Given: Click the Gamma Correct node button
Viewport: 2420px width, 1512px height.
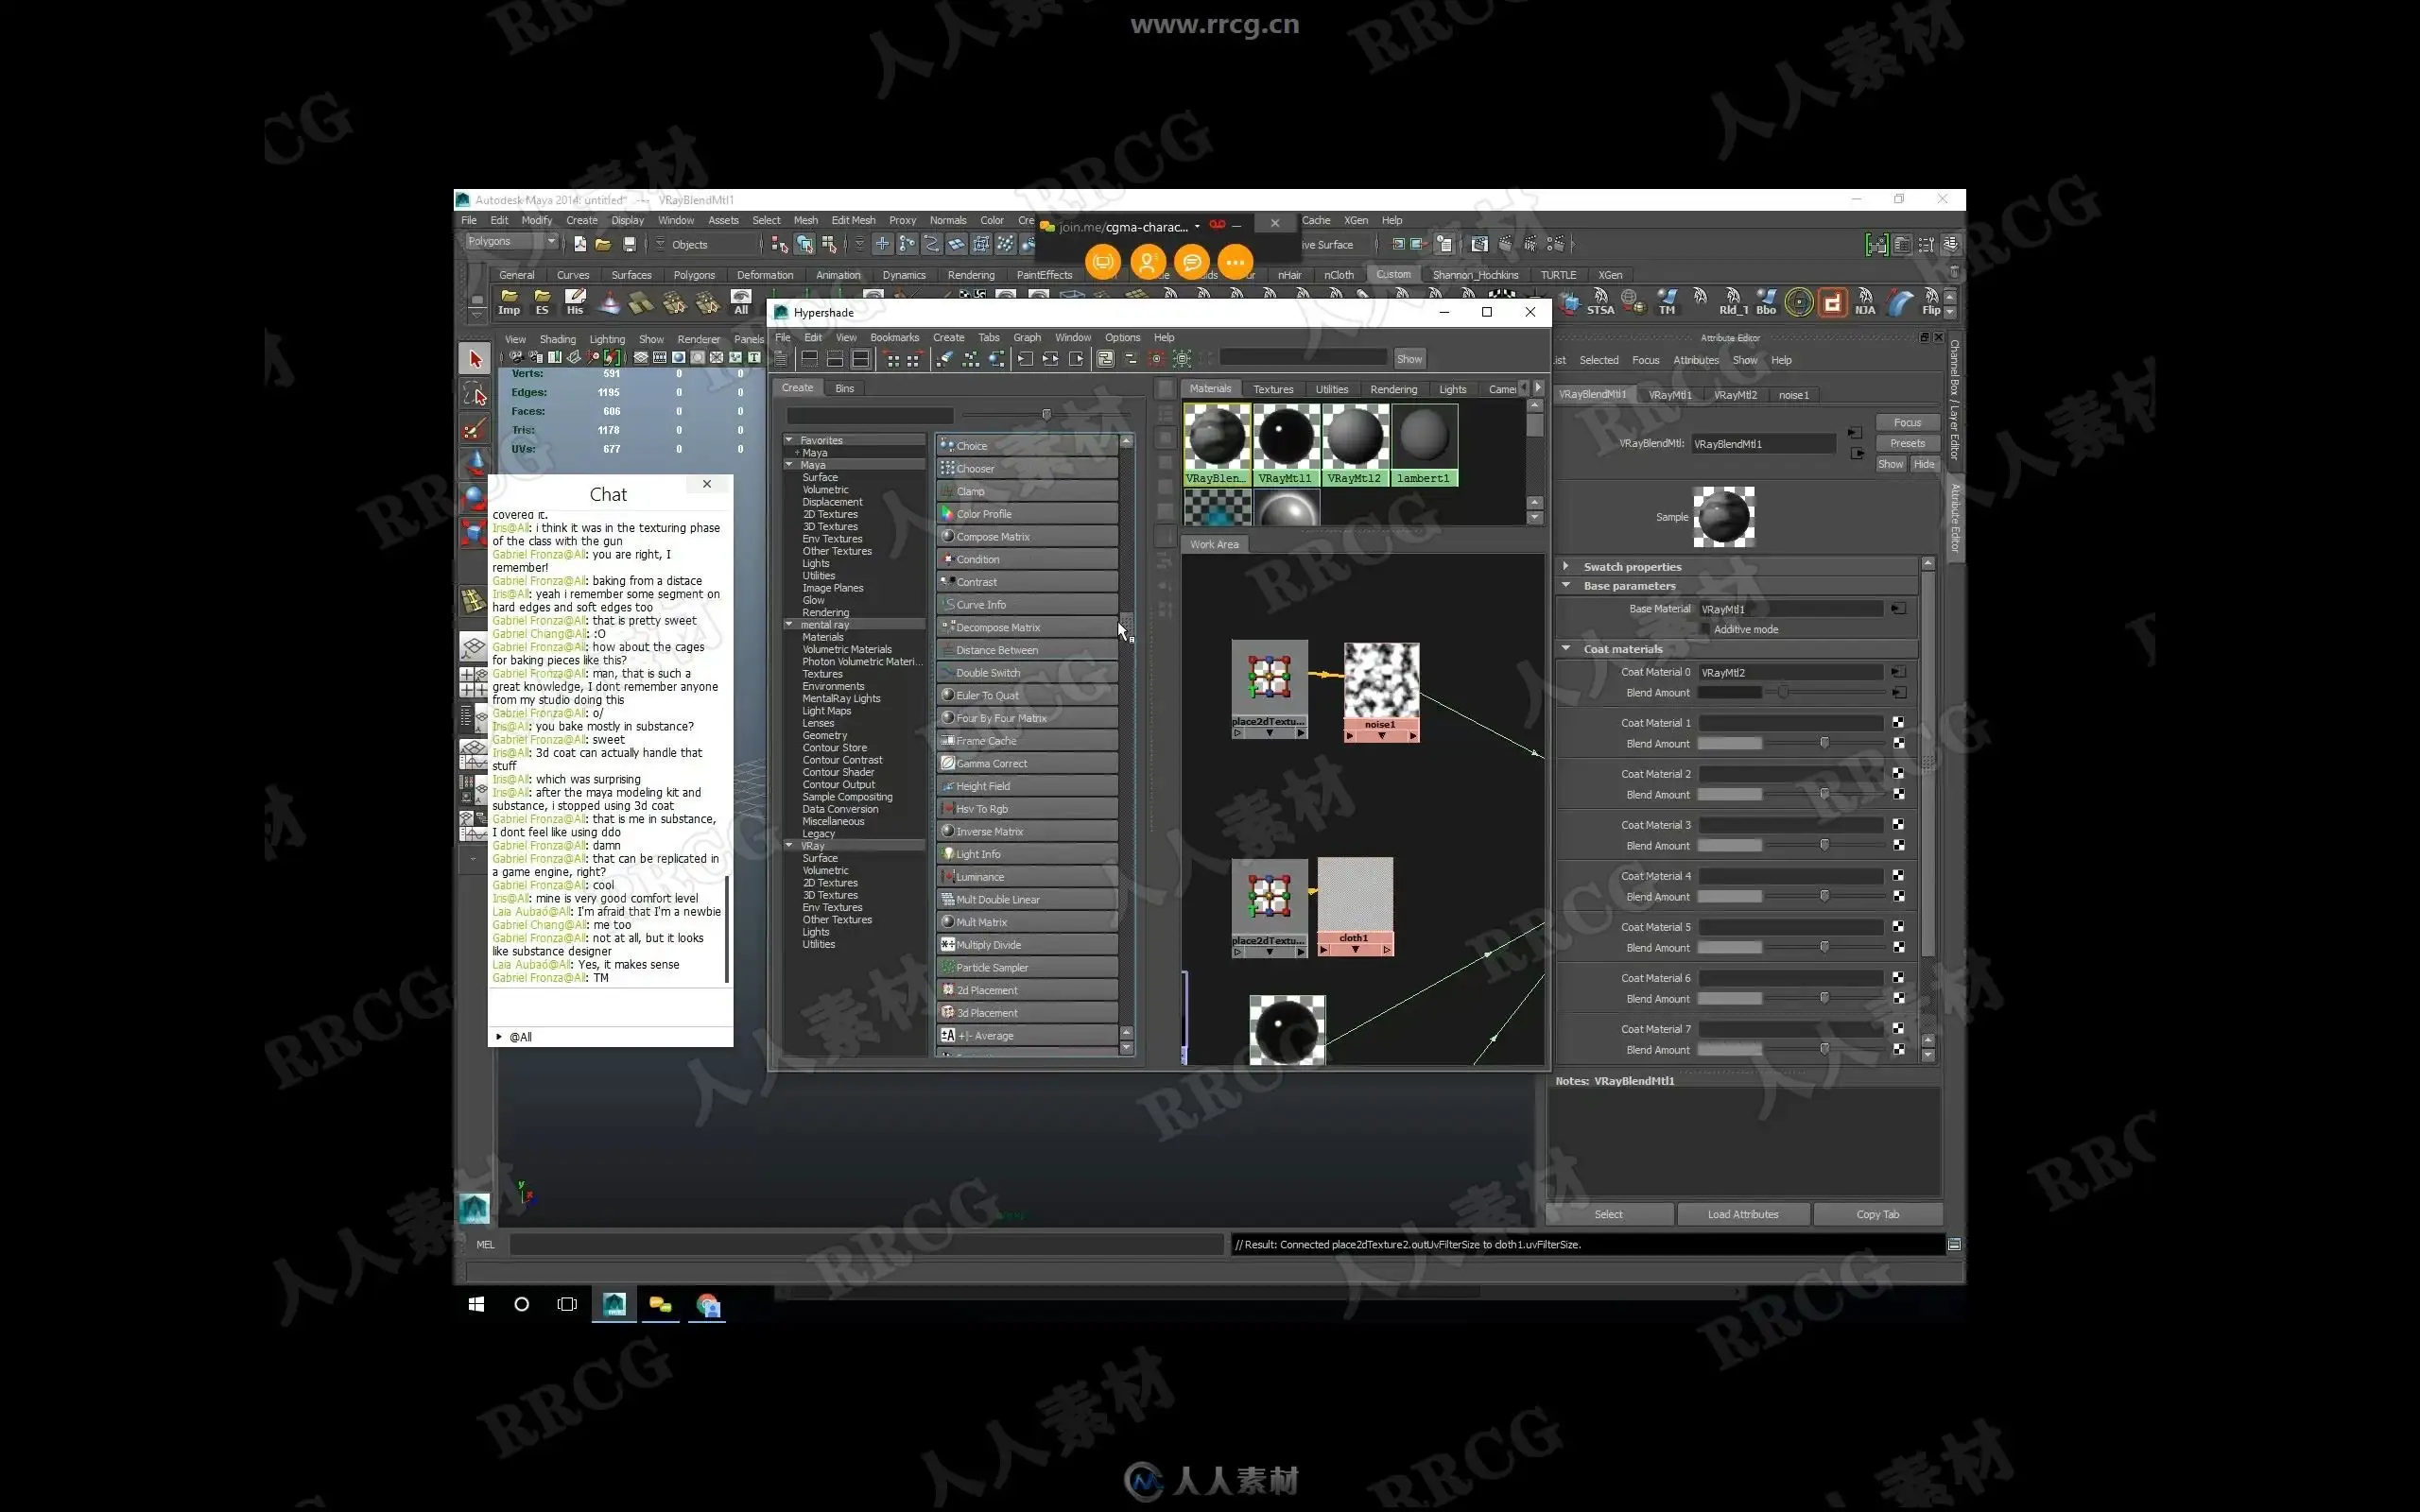Looking at the screenshot, I should (1027, 763).
